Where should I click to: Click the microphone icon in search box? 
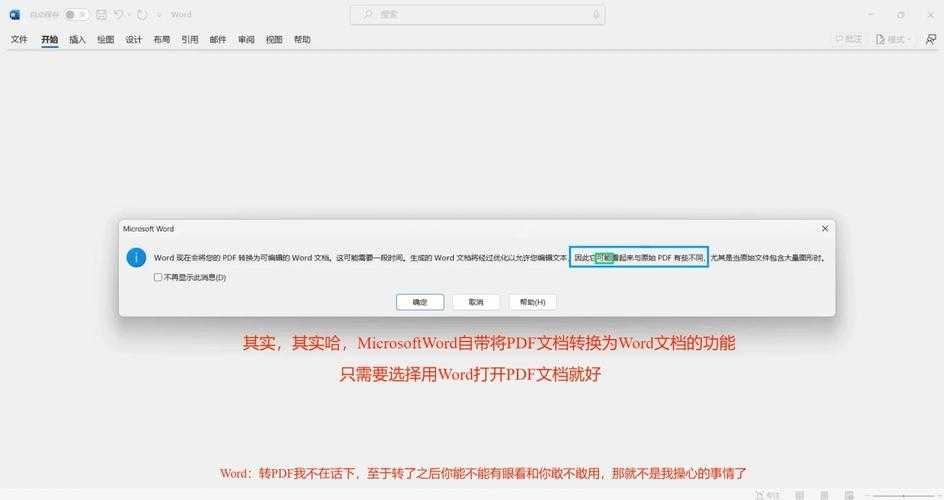[x=597, y=15]
